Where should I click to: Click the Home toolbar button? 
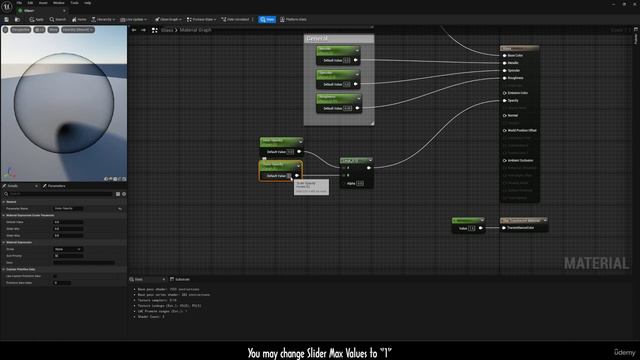click(79, 20)
